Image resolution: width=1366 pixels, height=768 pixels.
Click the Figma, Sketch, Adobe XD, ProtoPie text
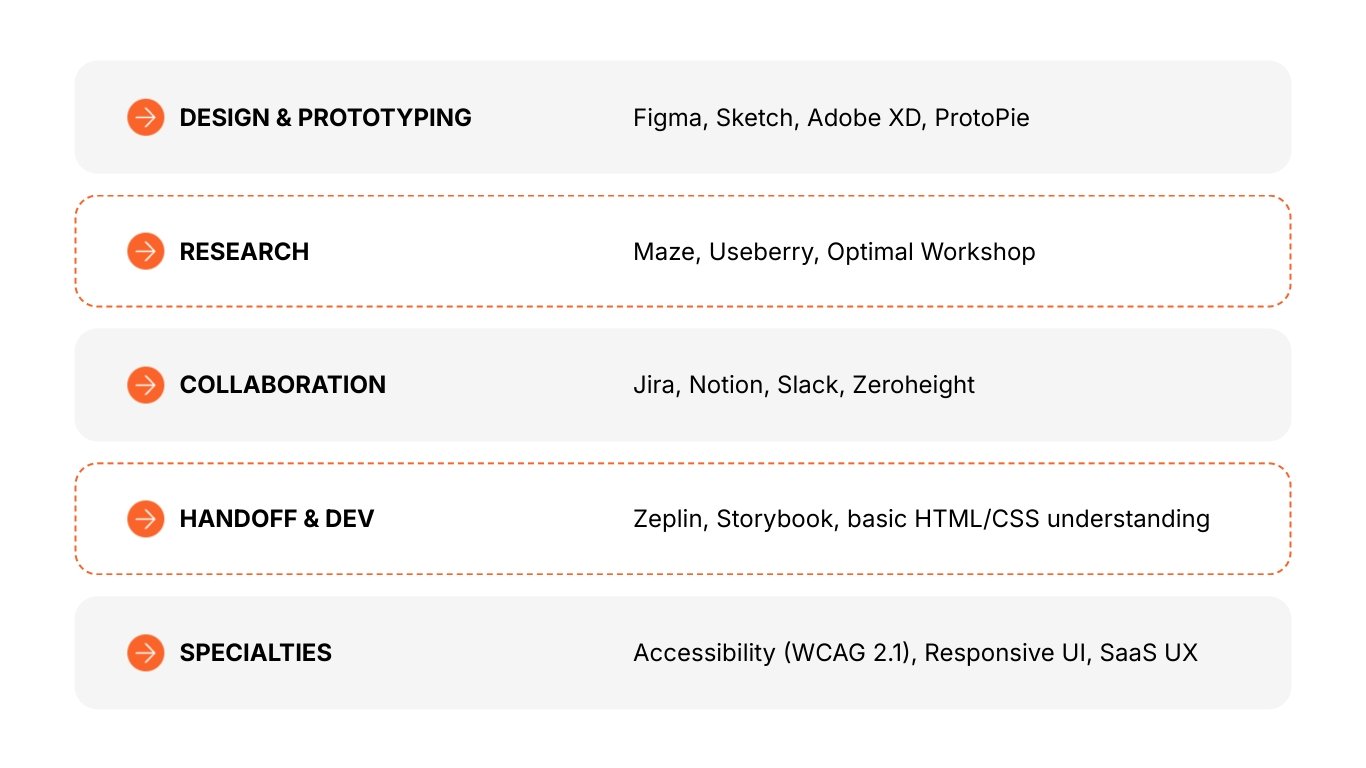pos(831,118)
